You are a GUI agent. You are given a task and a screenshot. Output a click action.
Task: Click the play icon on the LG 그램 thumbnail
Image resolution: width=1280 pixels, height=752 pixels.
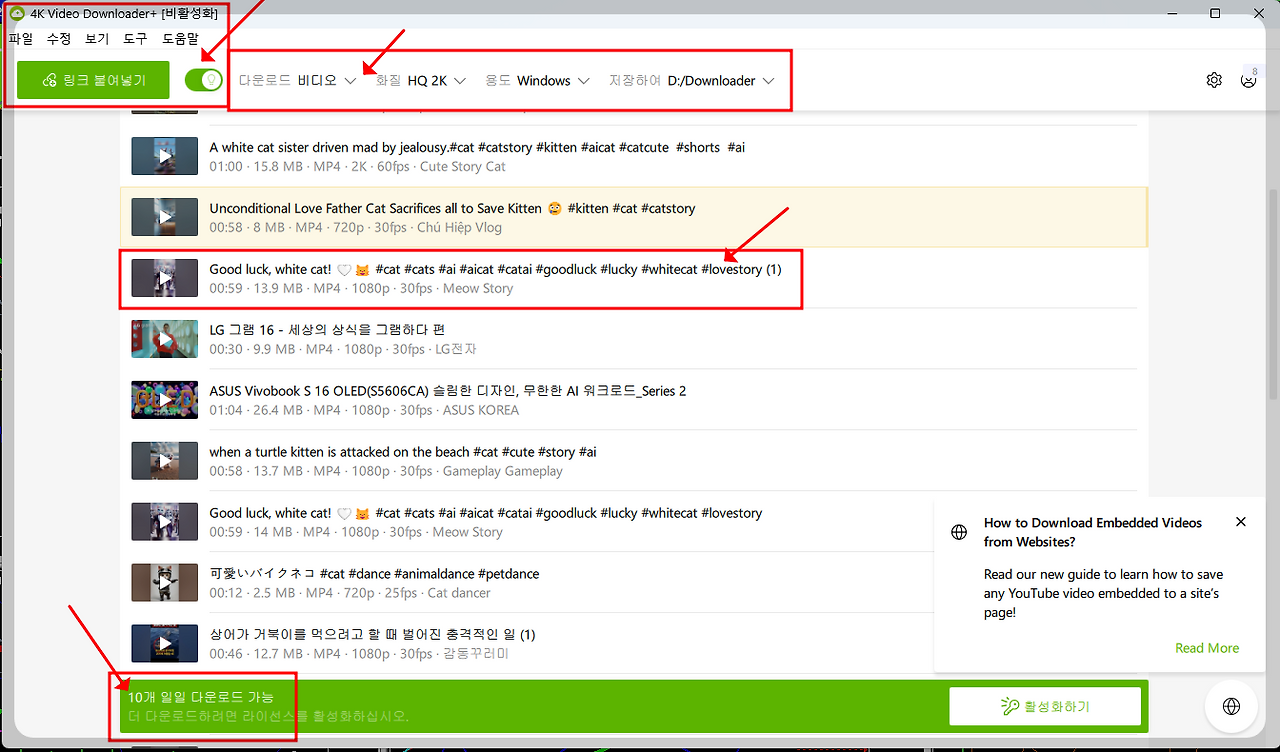164,338
